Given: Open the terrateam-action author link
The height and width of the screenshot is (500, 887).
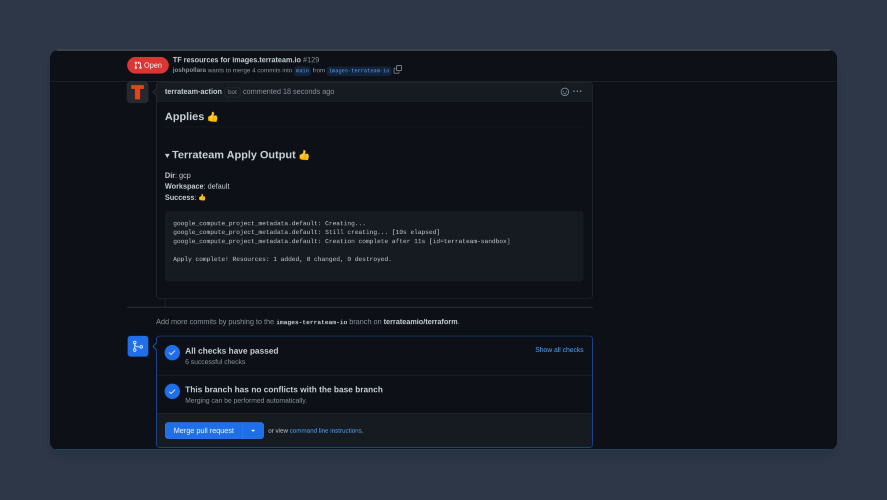Looking at the screenshot, I should [x=193, y=92].
